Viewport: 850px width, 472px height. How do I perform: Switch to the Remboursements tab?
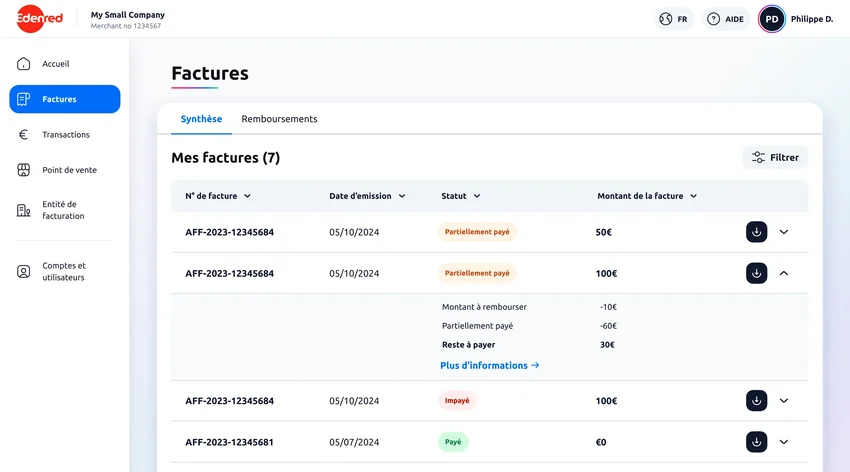coord(279,119)
